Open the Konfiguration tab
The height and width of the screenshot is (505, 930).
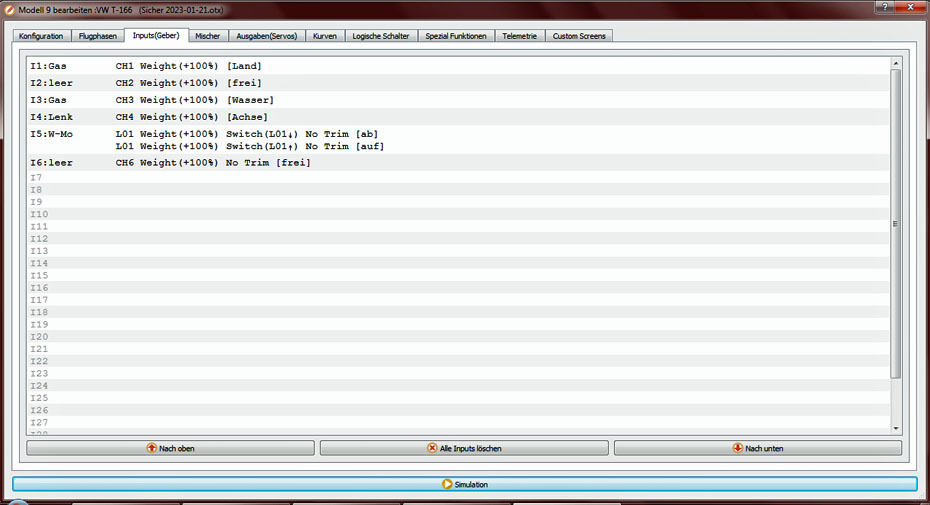[x=41, y=36]
